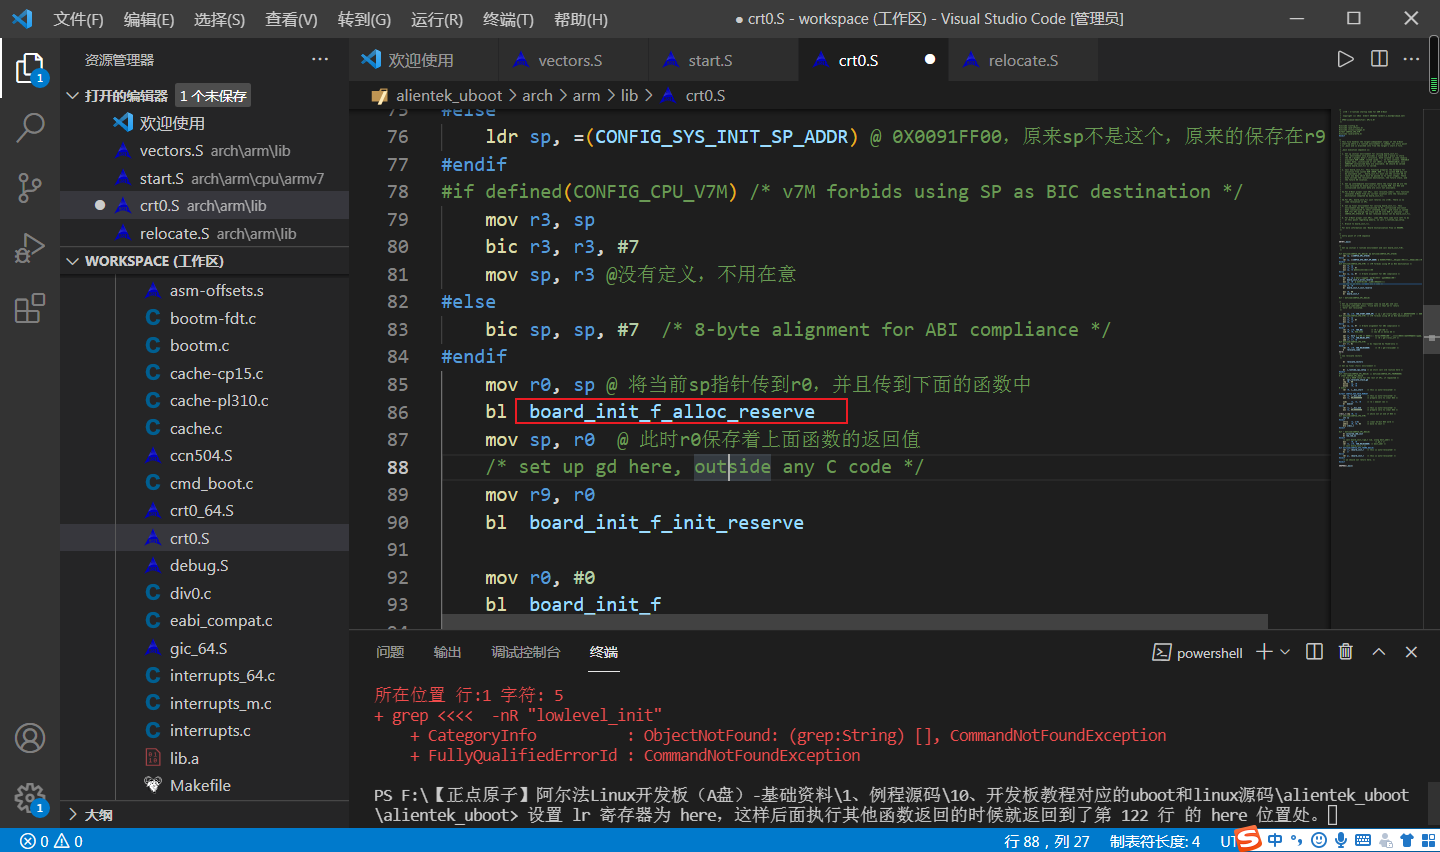Open Source Control view icon
1440x852 pixels.
[30, 187]
